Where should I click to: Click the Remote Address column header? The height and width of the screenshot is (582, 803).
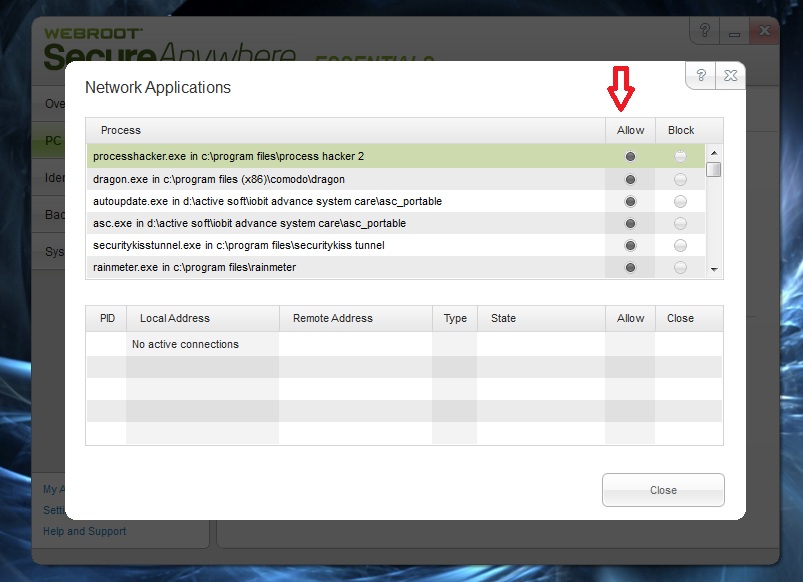356,318
